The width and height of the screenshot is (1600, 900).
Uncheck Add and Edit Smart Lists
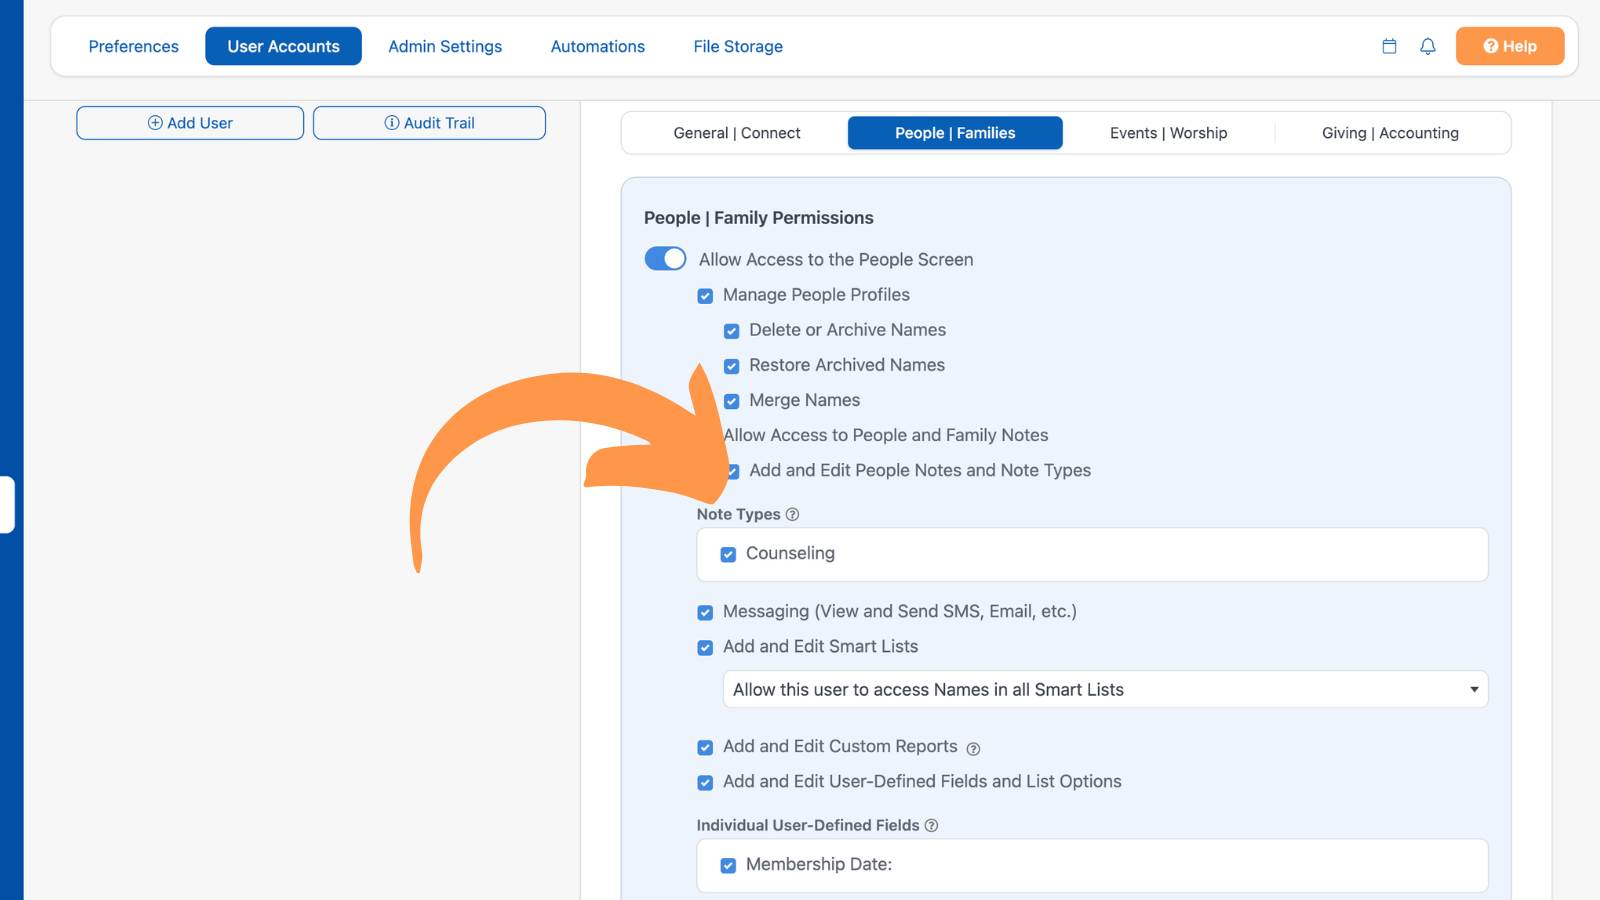pos(705,647)
